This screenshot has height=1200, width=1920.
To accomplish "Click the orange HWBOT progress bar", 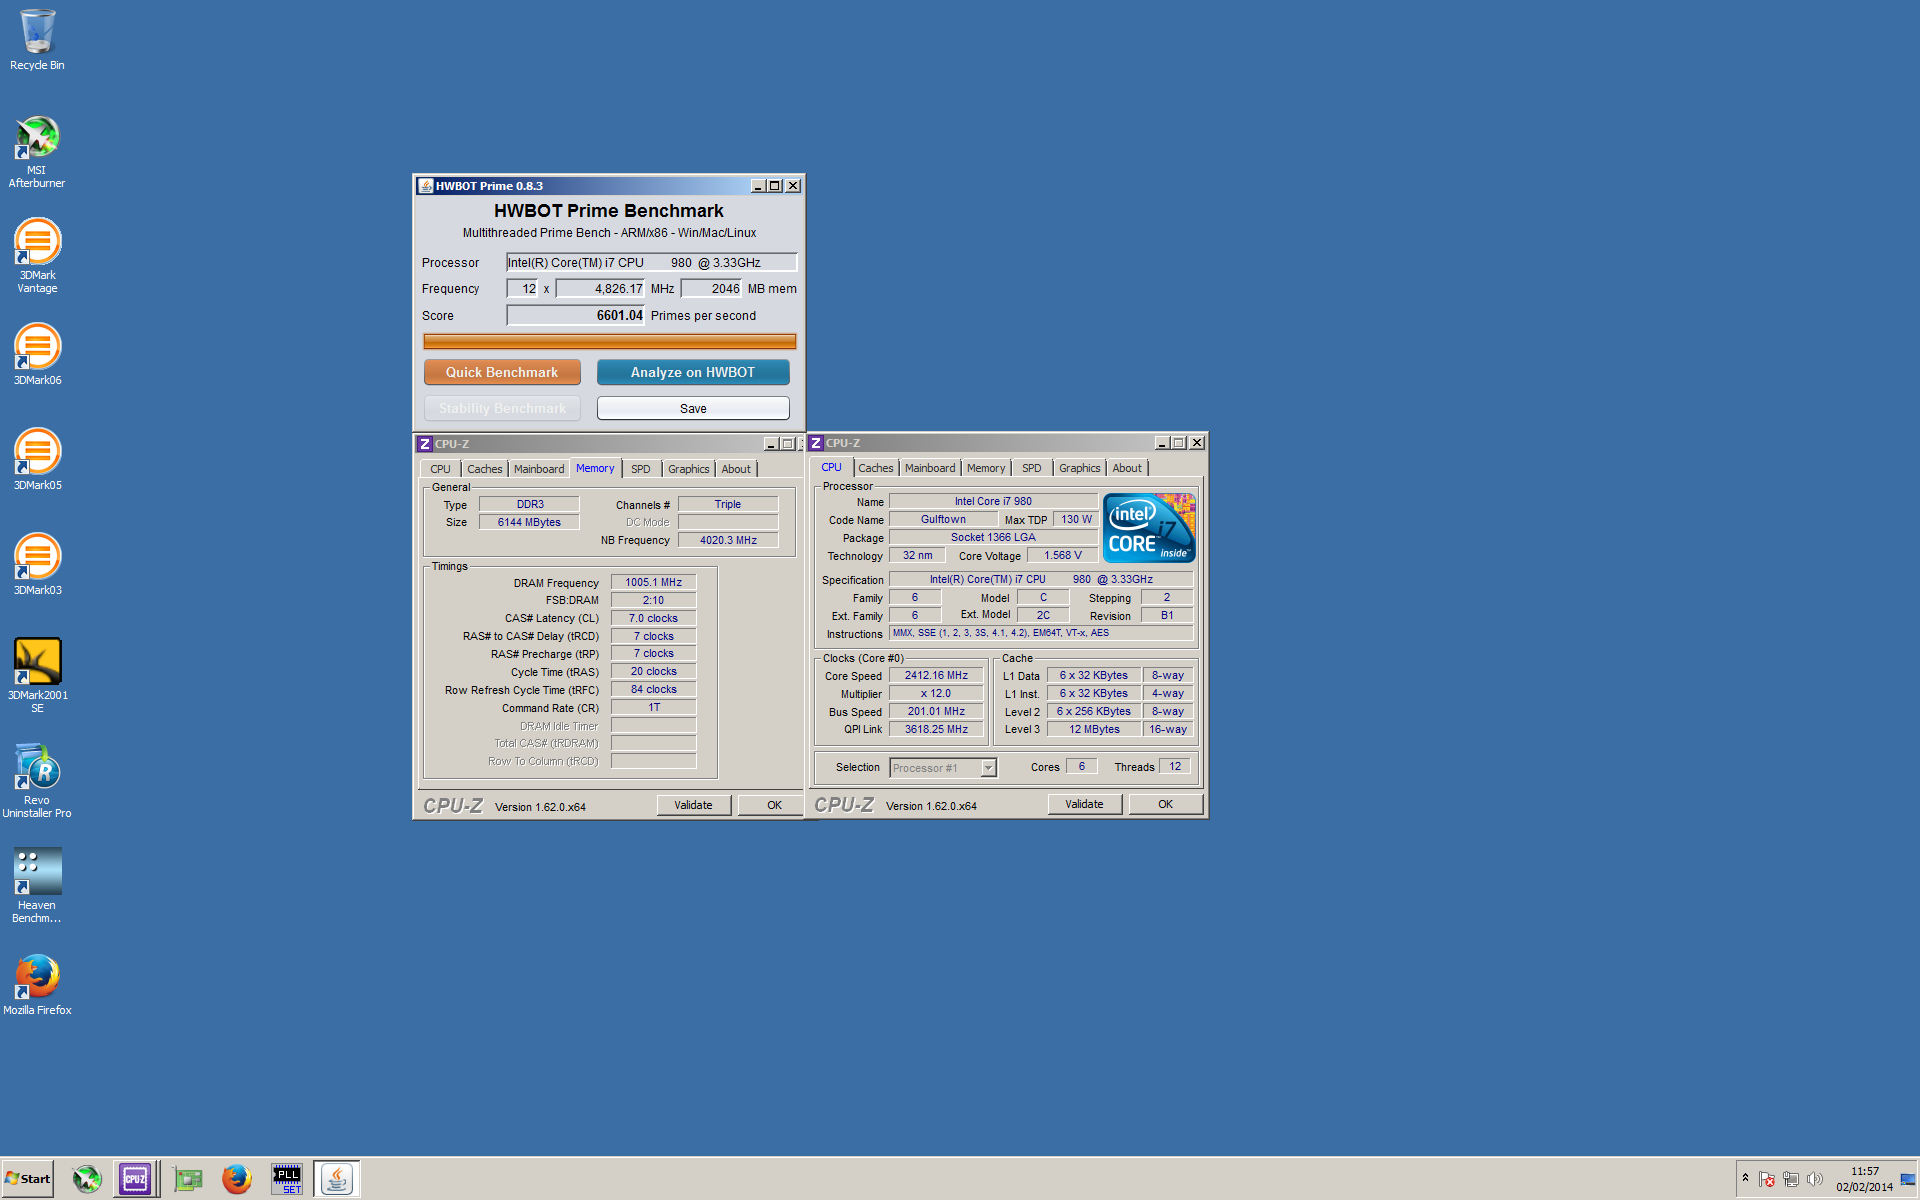I will tap(610, 341).
